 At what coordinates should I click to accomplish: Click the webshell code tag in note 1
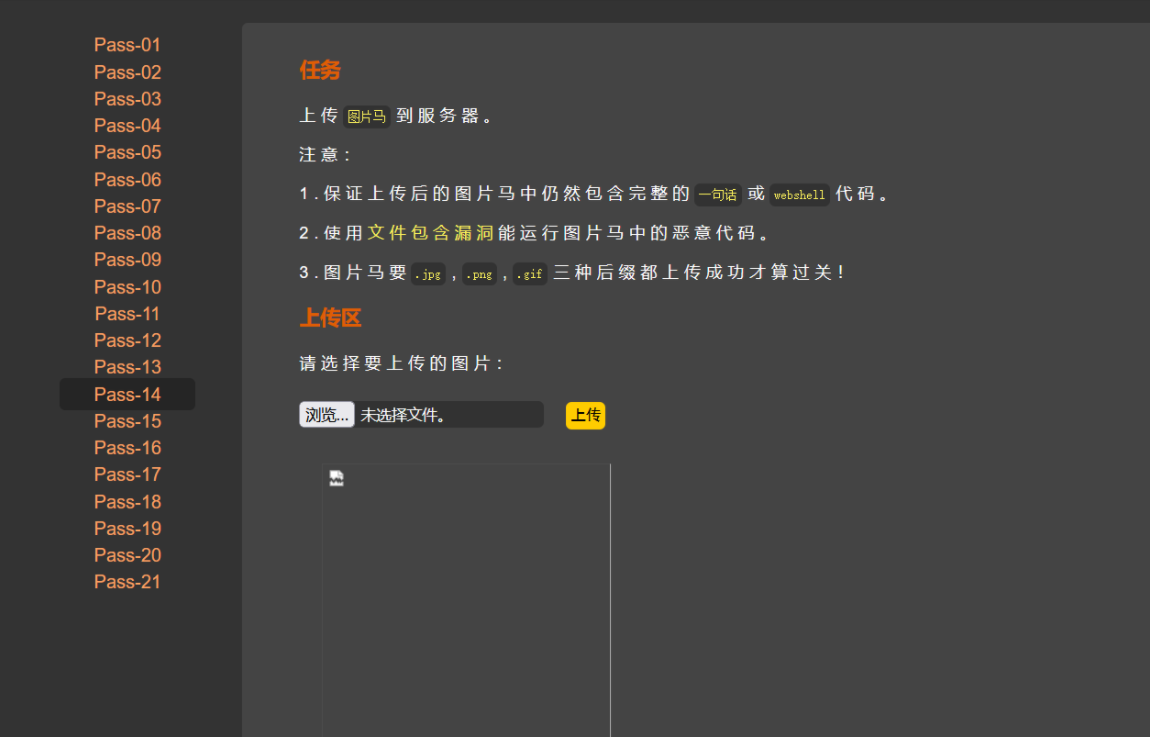coord(799,193)
